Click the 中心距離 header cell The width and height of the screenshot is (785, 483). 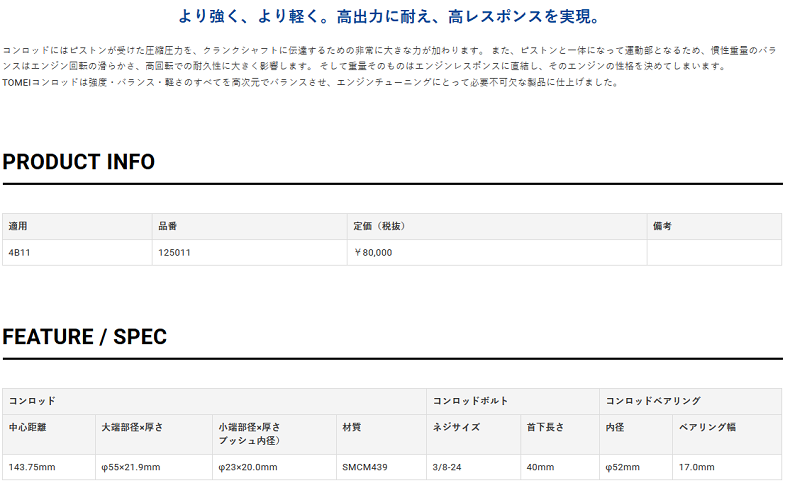pyautogui.click(x=49, y=434)
